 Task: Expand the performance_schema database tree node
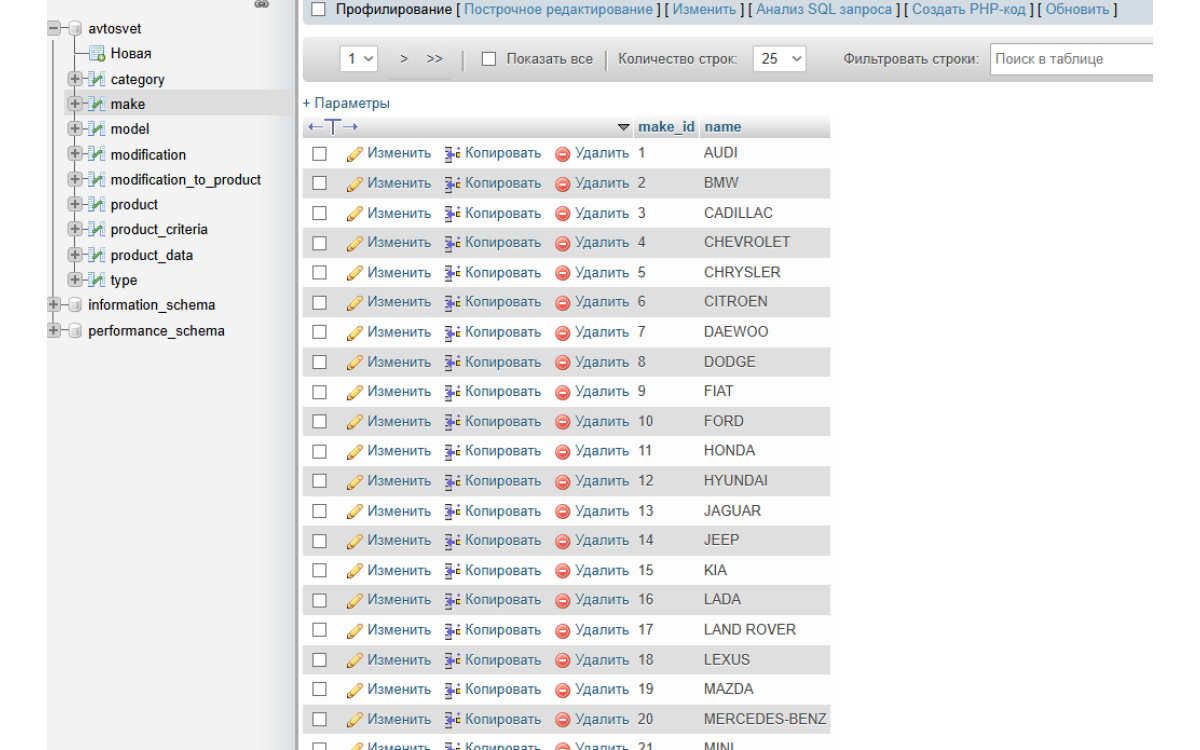(54, 331)
